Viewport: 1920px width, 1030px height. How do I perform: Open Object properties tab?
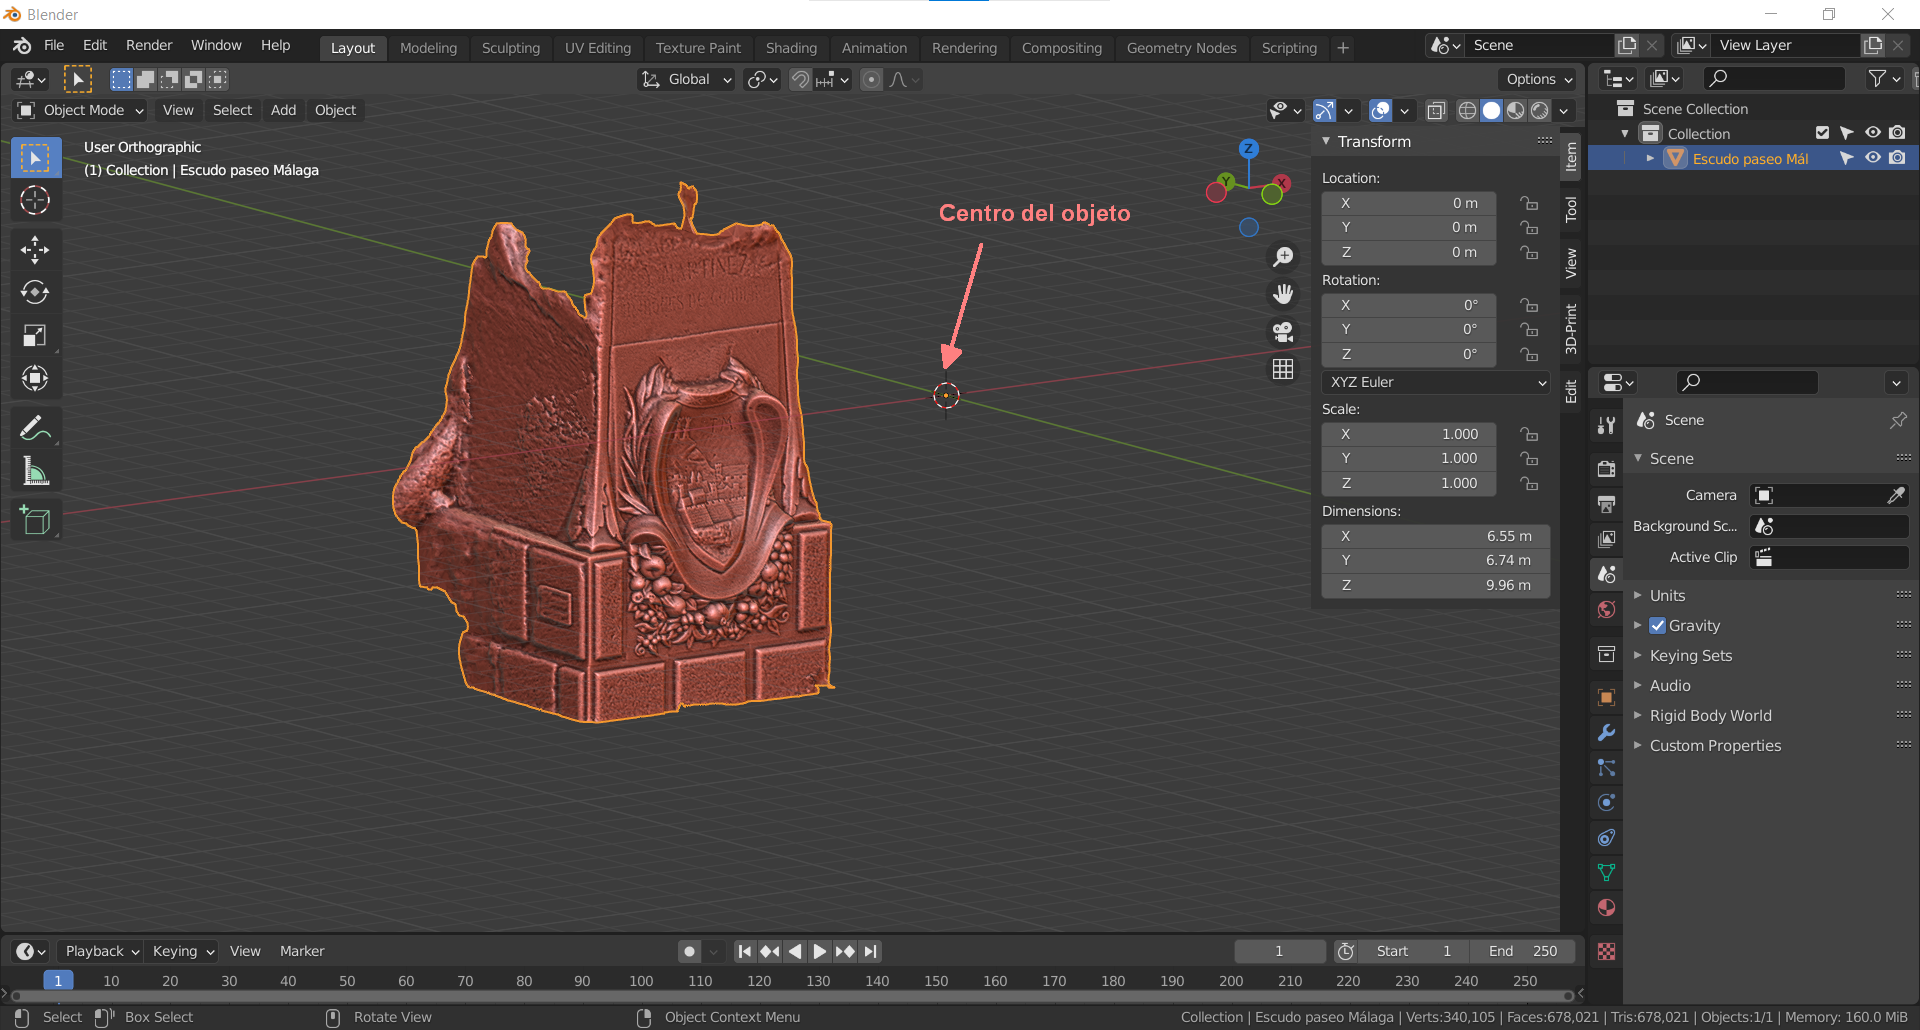click(1607, 697)
